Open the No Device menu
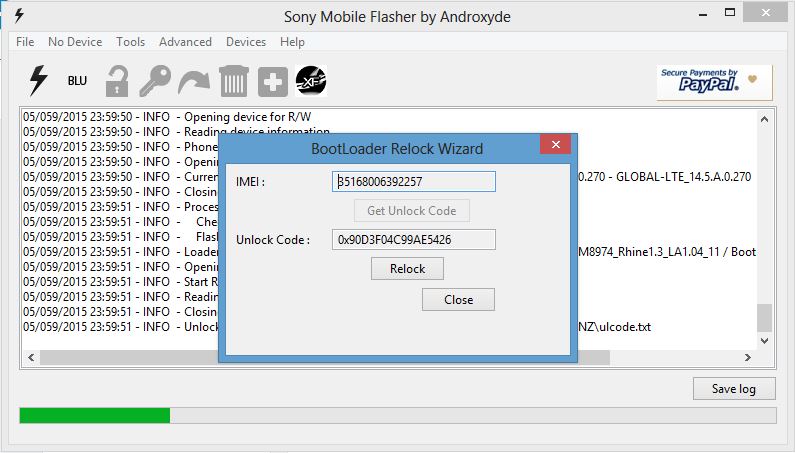Image resolution: width=795 pixels, height=453 pixels. 75,42
